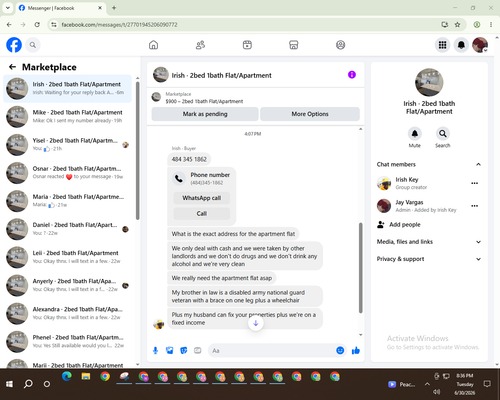Screen dimensions: 500x400
Task: Open Anyerly's 2bed 1bath chat
Action: 68,285
